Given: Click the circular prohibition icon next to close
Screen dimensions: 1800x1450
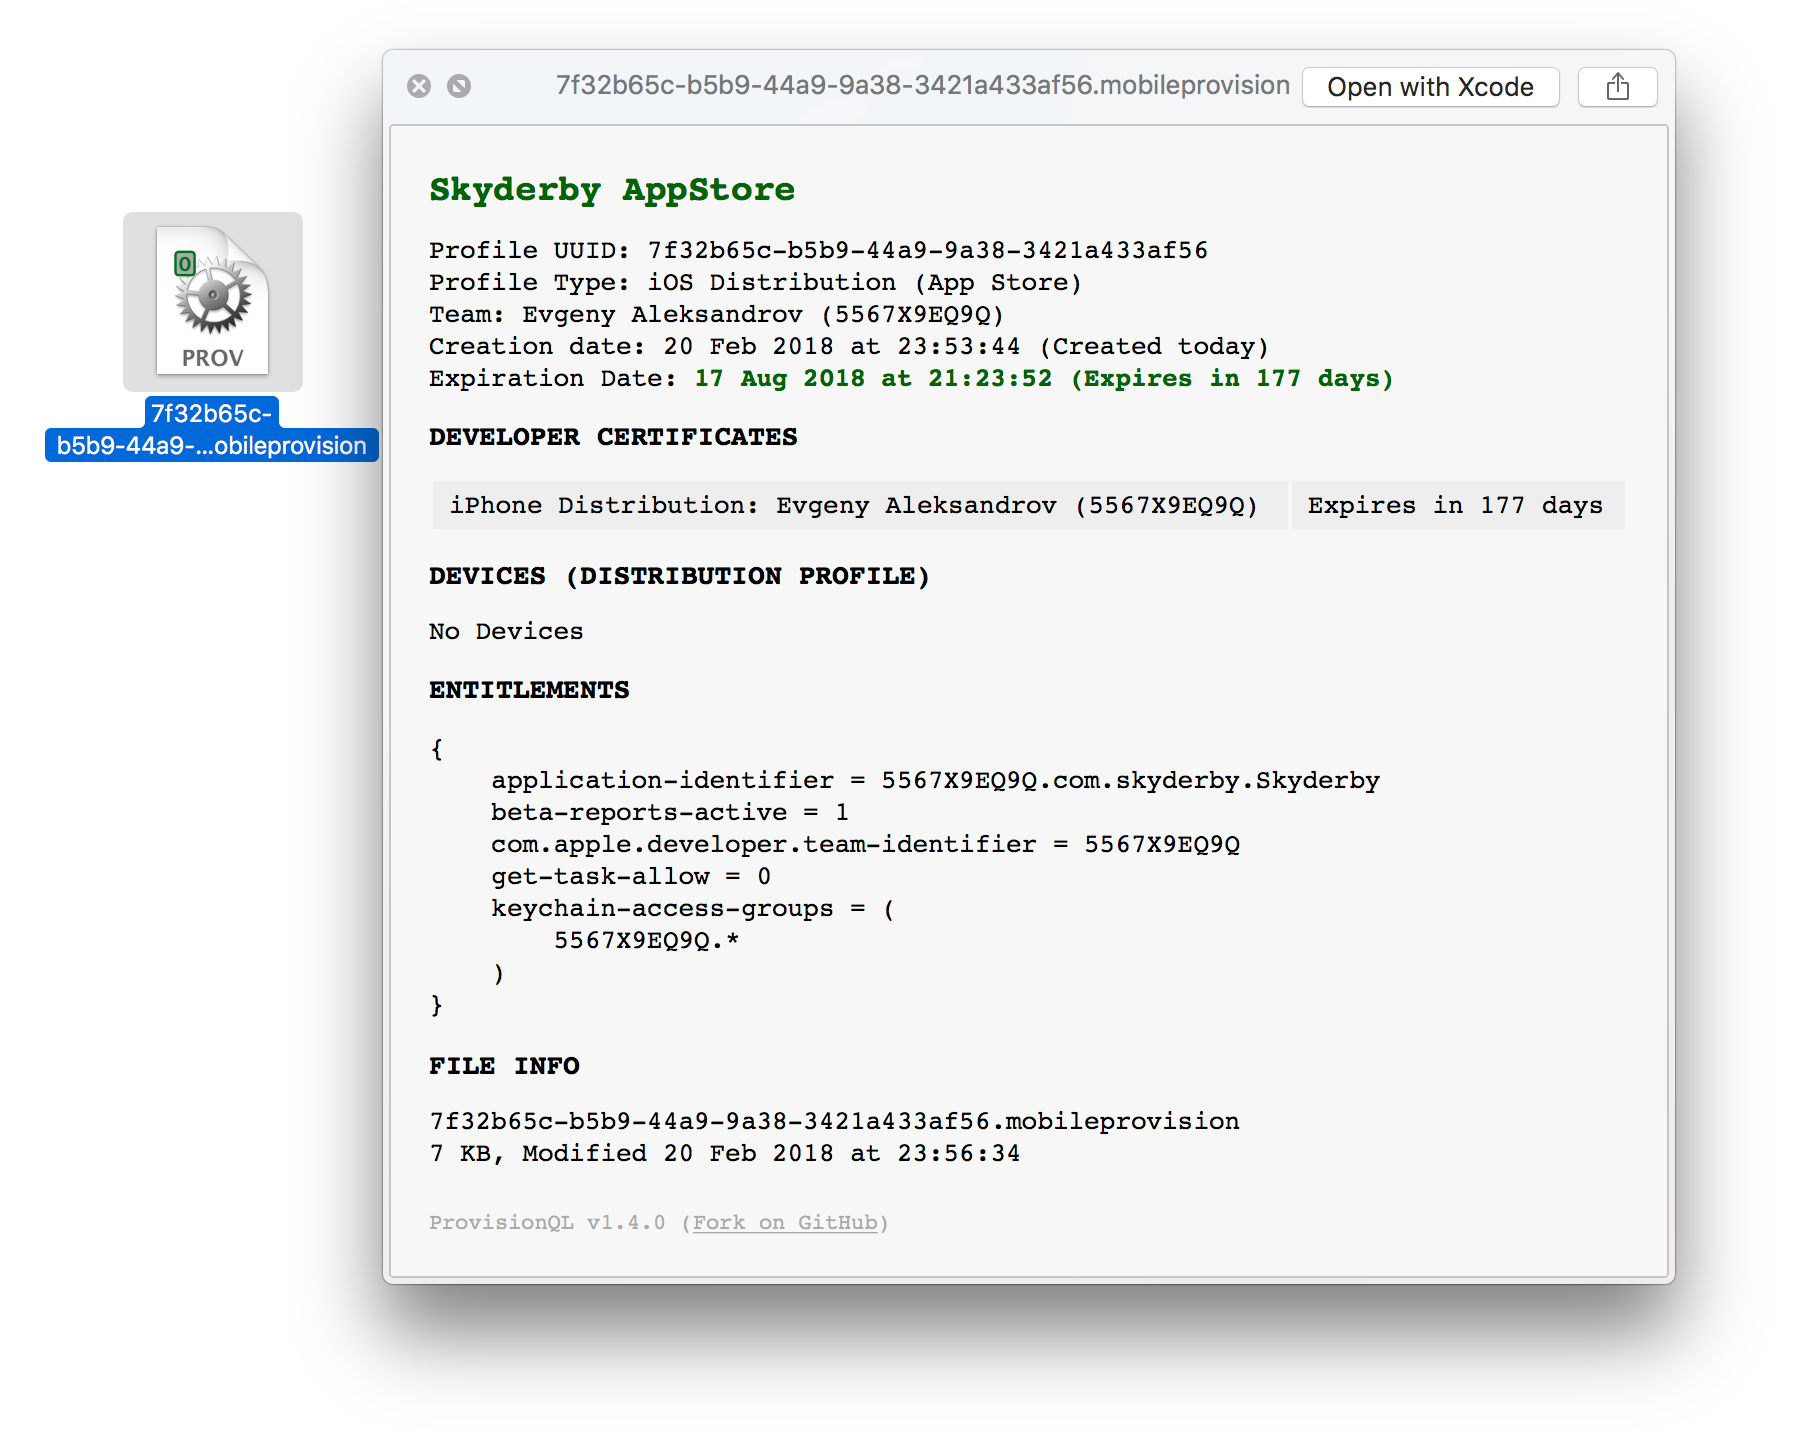Looking at the screenshot, I should click(x=459, y=86).
